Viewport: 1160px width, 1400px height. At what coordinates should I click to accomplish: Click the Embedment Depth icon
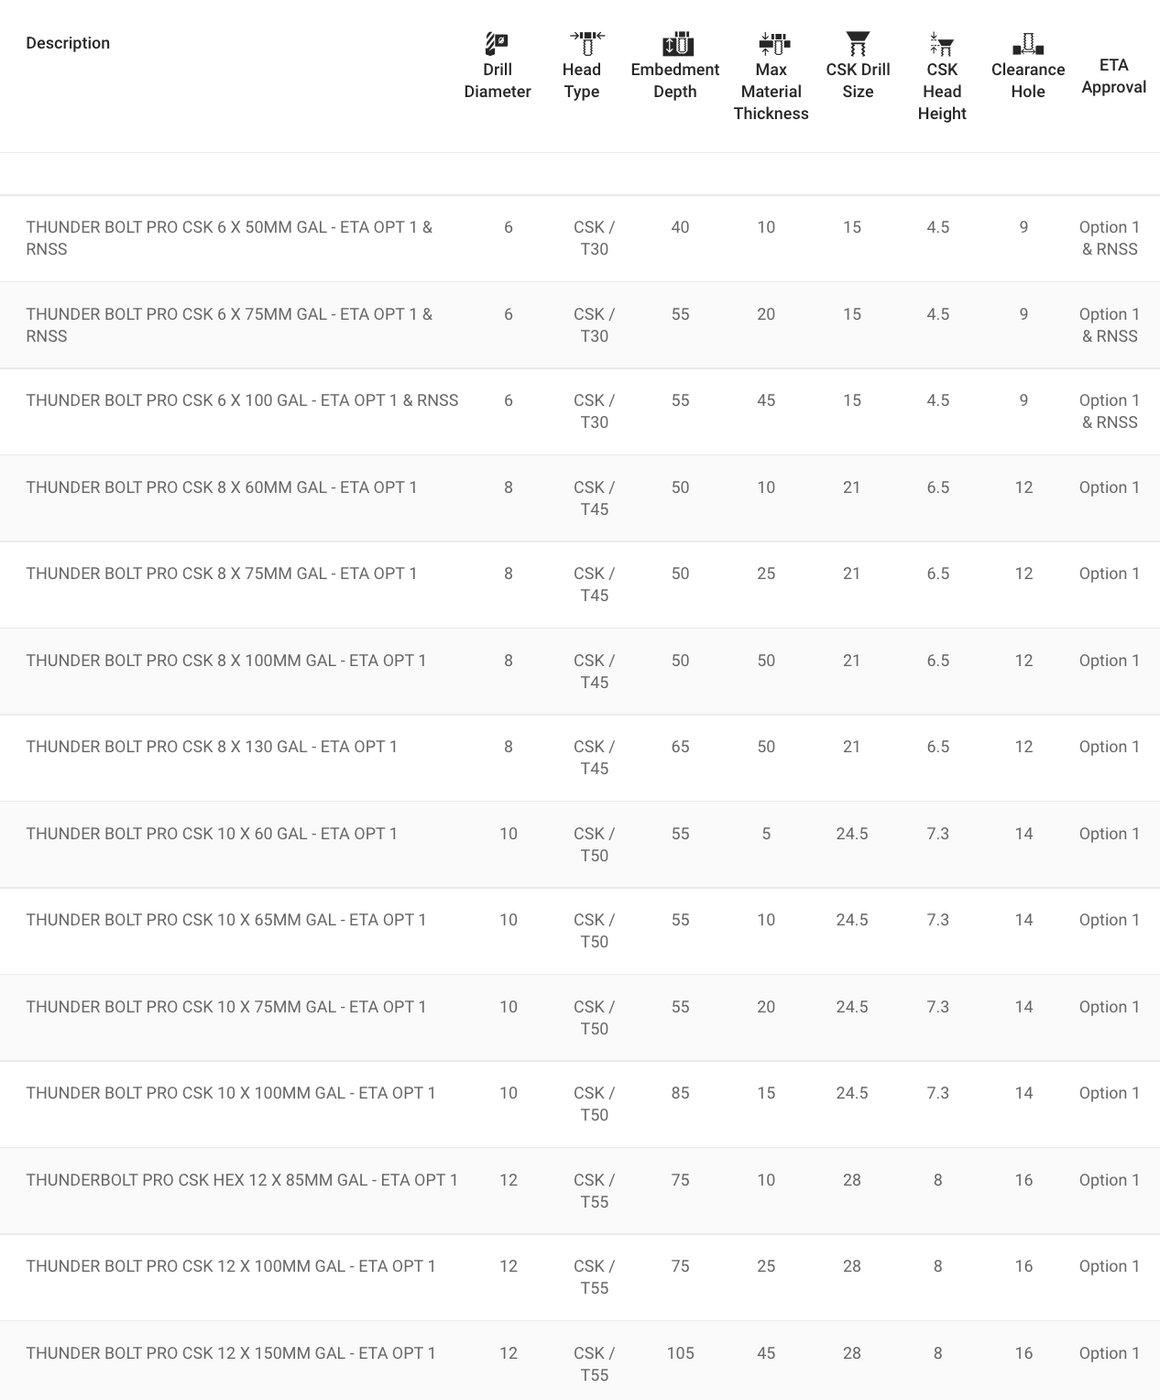(x=678, y=44)
